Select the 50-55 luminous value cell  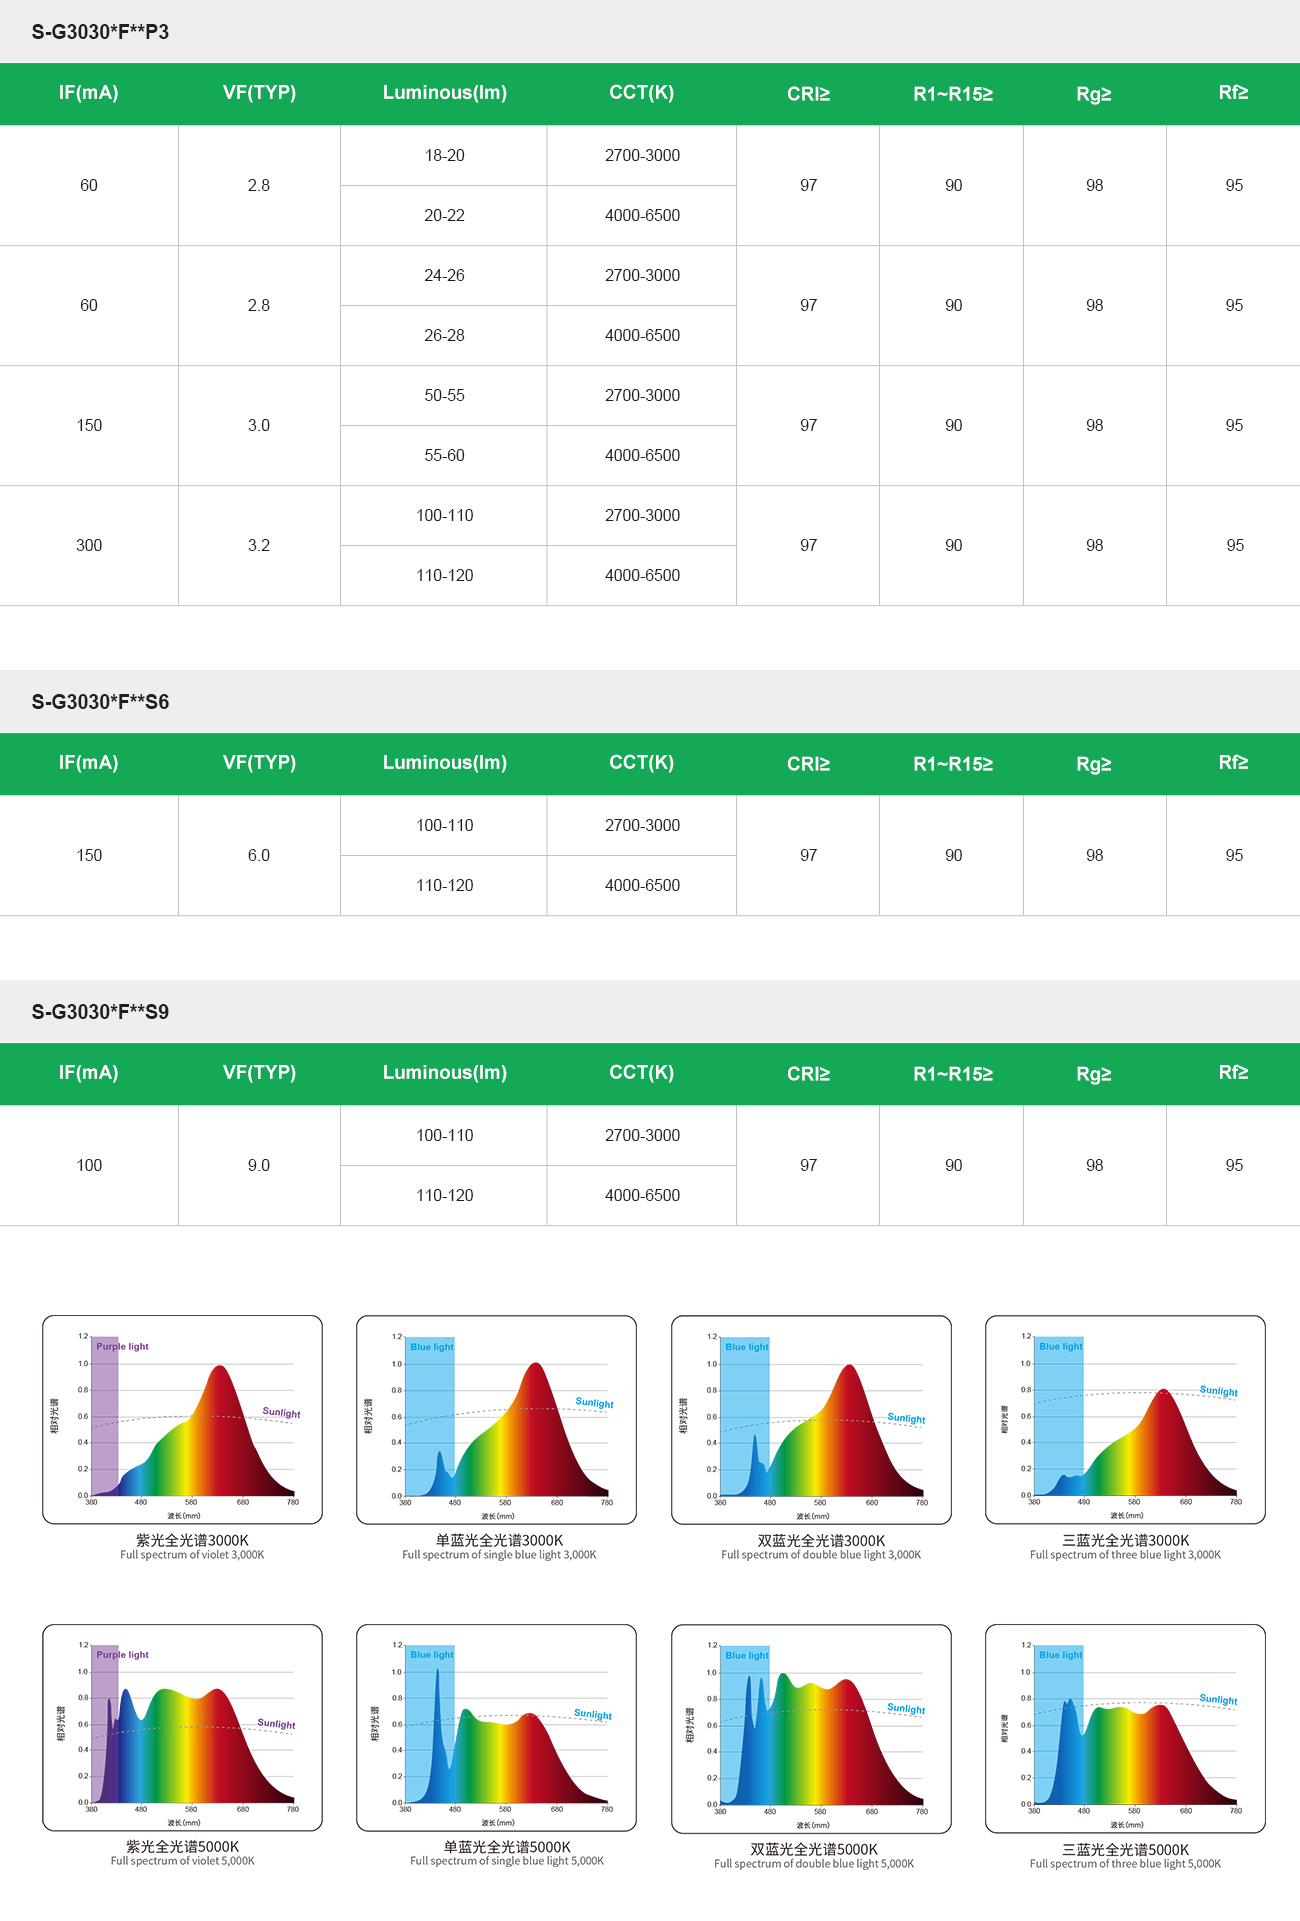[444, 395]
